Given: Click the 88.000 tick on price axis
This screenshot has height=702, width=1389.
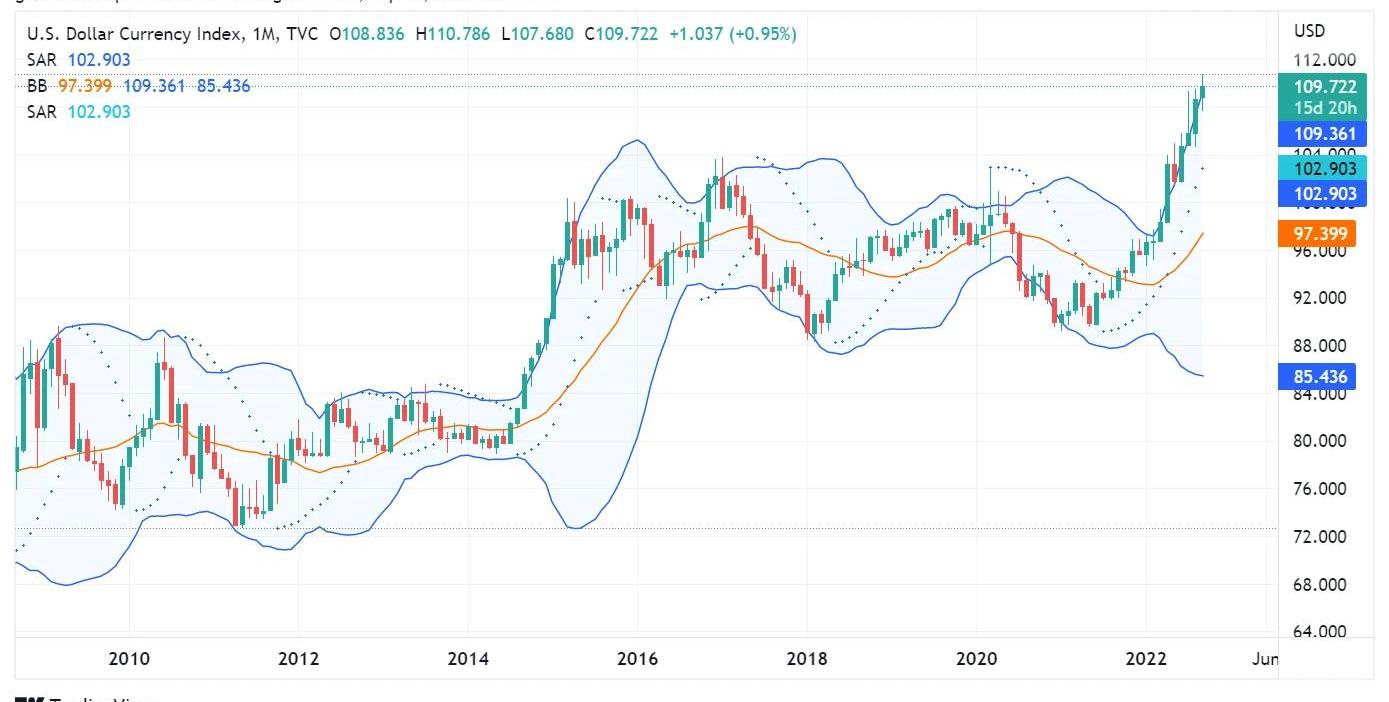Looking at the screenshot, I should [1319, 346].
